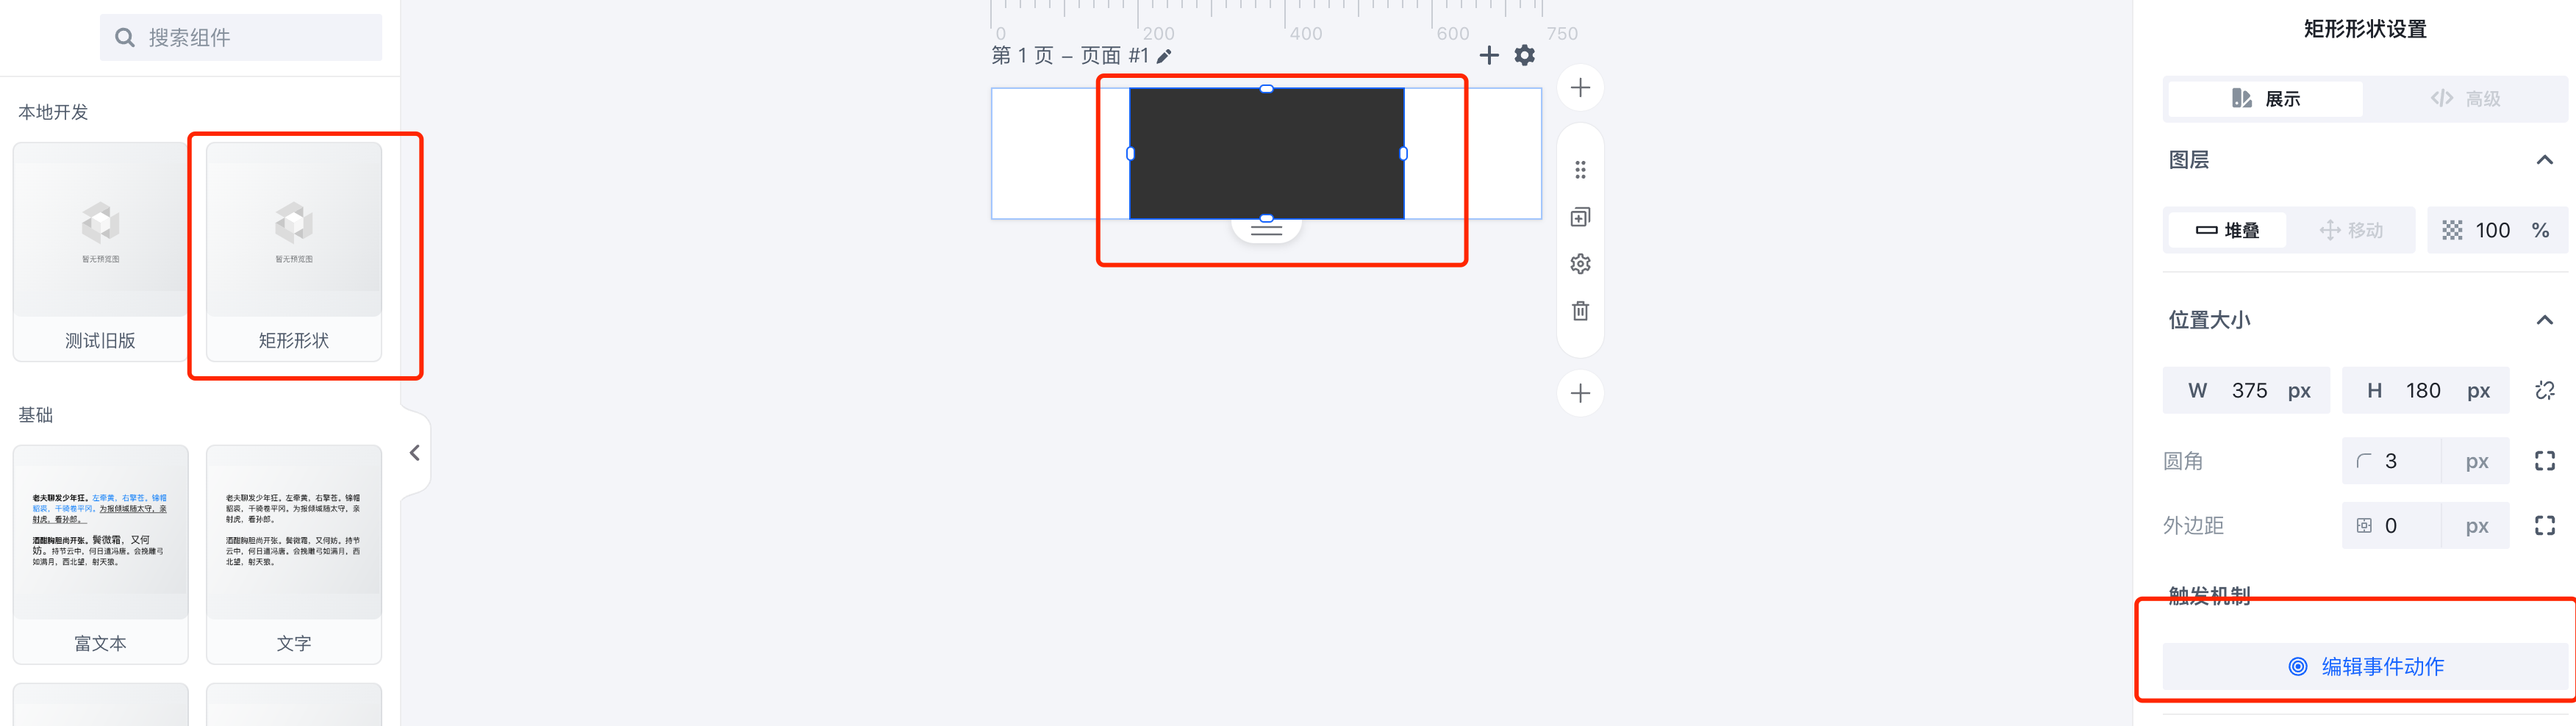Switch to 展示 tab
2576x726 pixels.
[2265, 99]
